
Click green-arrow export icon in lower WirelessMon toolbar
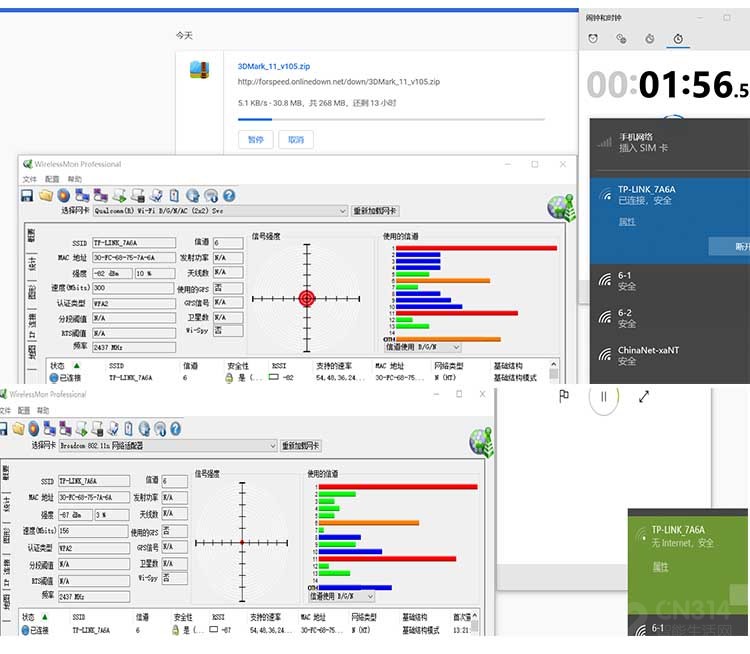82,429
